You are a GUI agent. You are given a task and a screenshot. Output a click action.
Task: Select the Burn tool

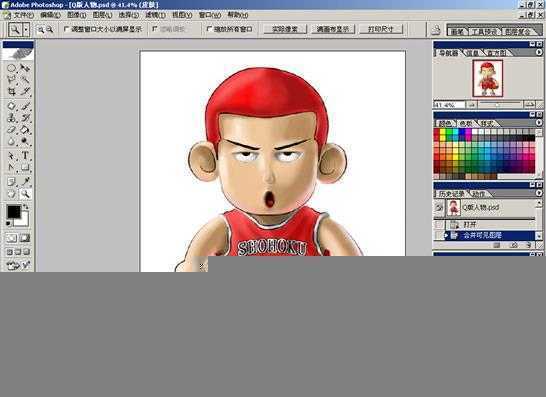pyautogui.click(x=24, y=141)
